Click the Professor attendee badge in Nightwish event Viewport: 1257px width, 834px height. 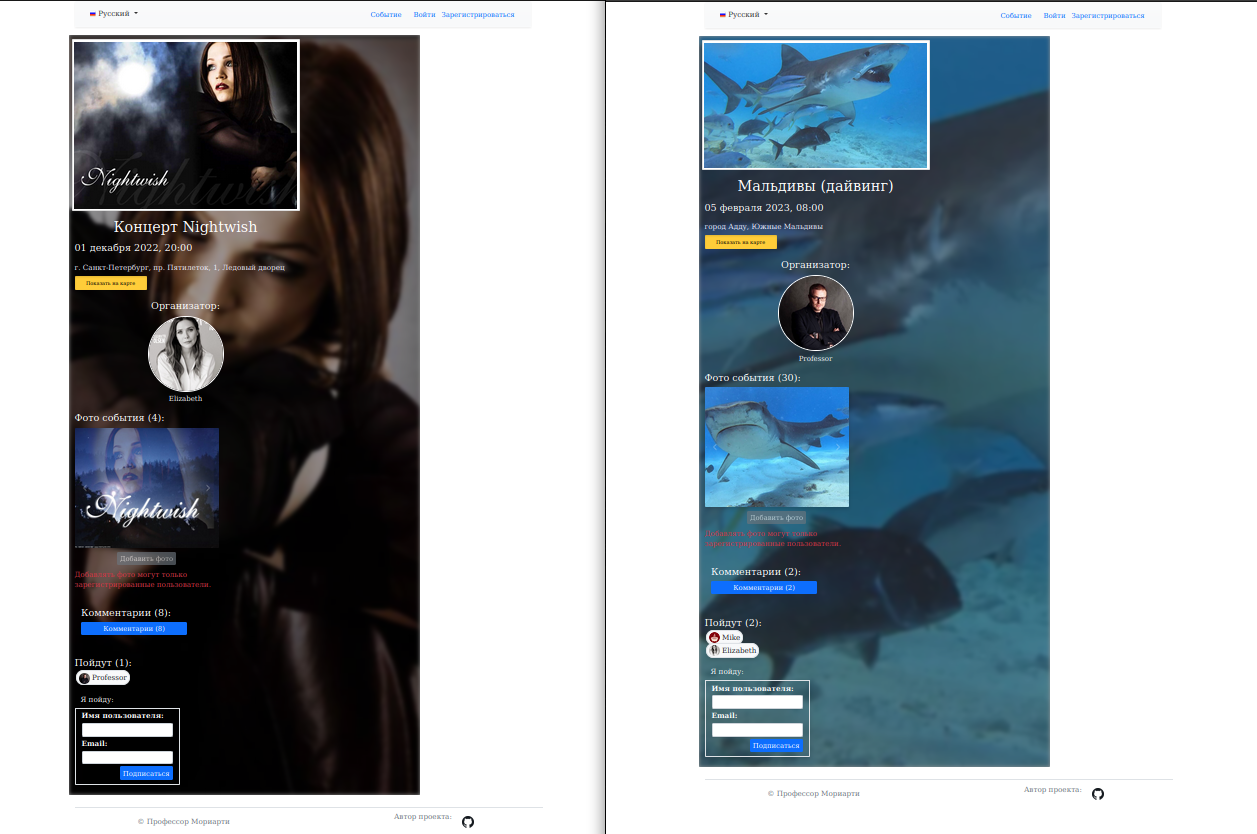103,678
